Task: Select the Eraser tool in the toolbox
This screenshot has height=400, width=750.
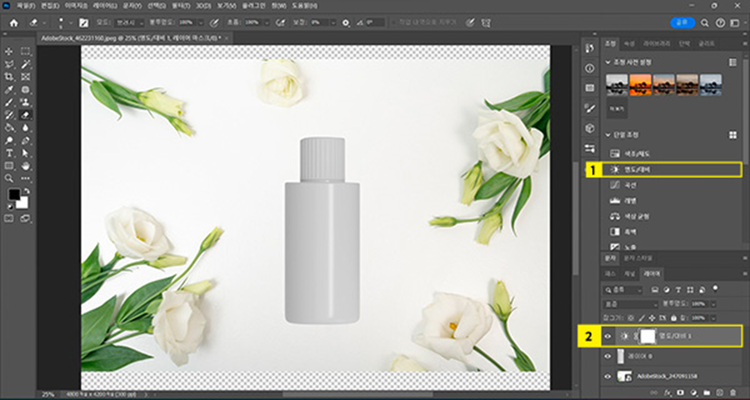Action: click(x=26, y=115)
